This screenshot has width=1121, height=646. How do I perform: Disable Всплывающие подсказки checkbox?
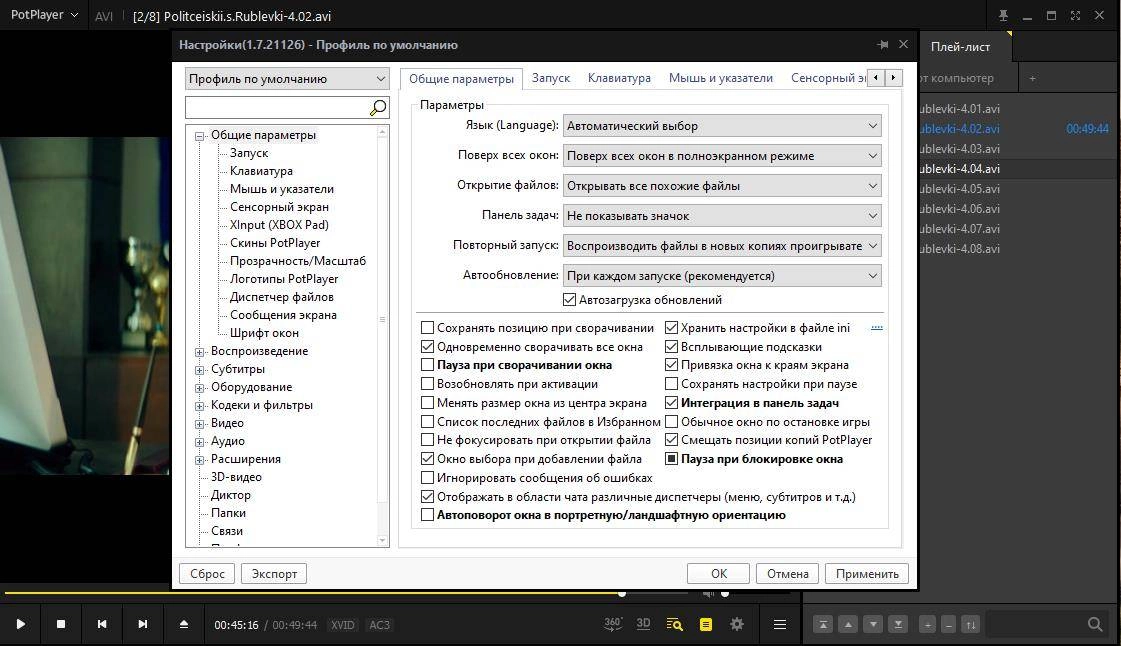(671, 347)
